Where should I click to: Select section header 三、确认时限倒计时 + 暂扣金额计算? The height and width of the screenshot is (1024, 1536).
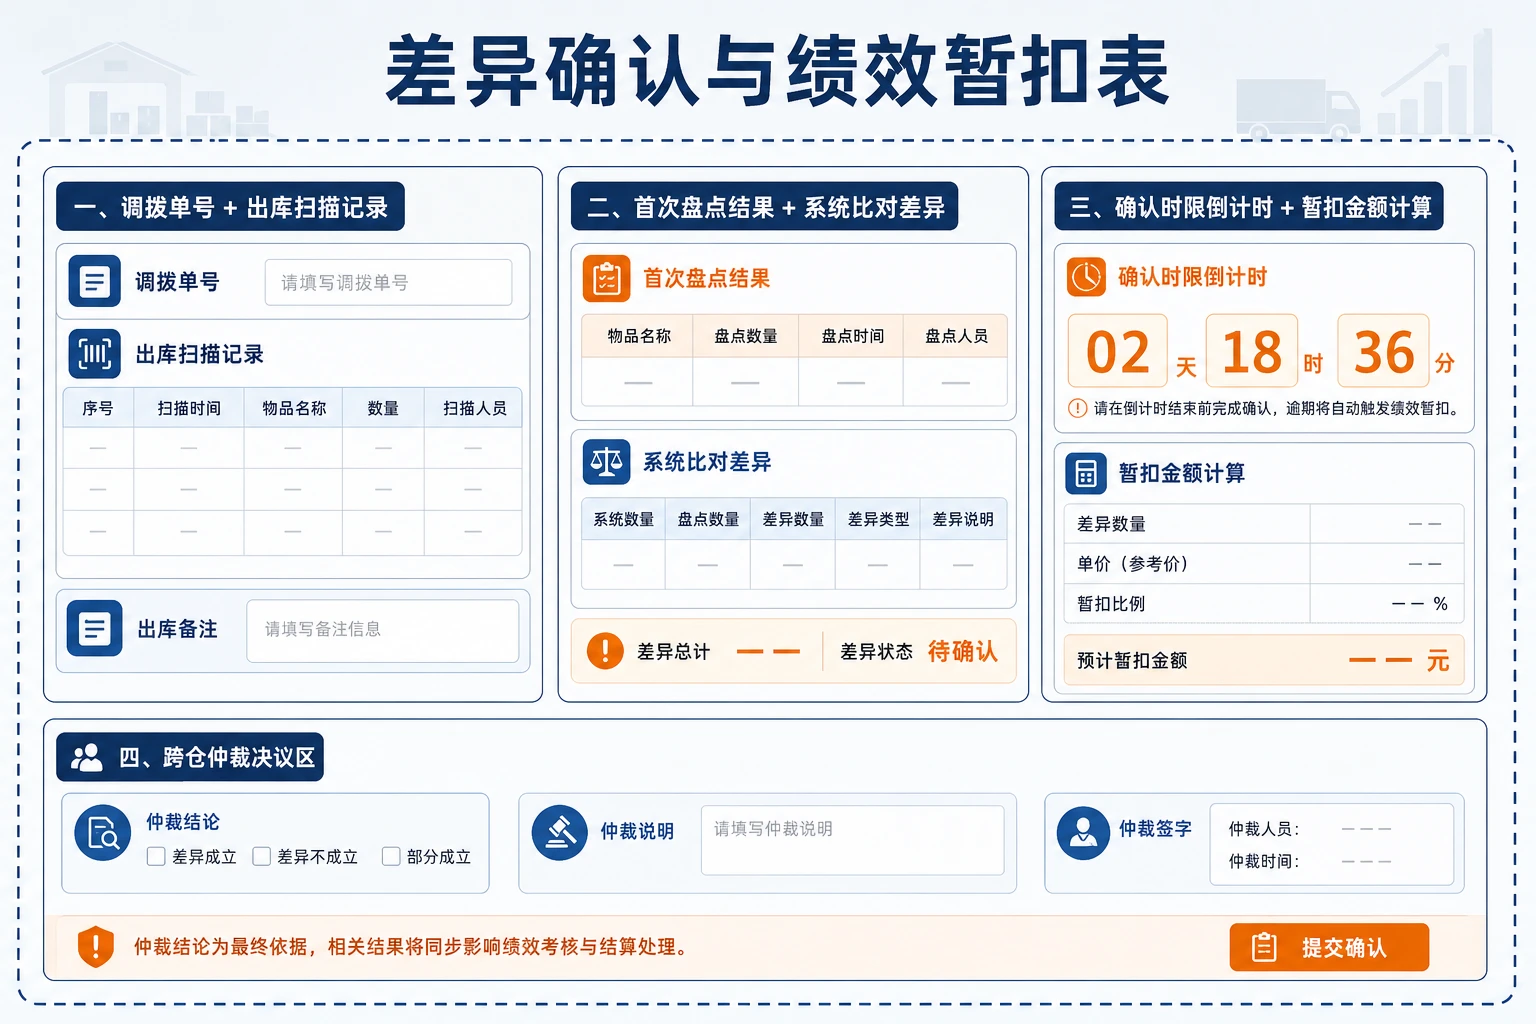[x=1249, y=207]
